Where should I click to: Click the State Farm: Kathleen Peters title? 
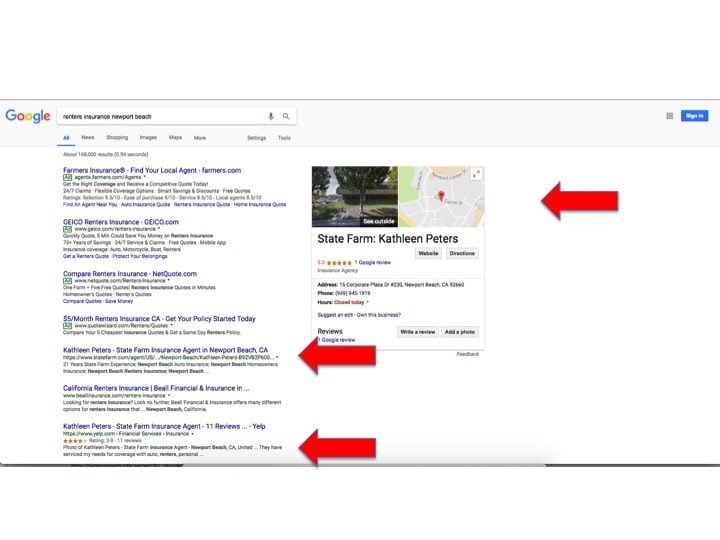[x=388, y=239]
